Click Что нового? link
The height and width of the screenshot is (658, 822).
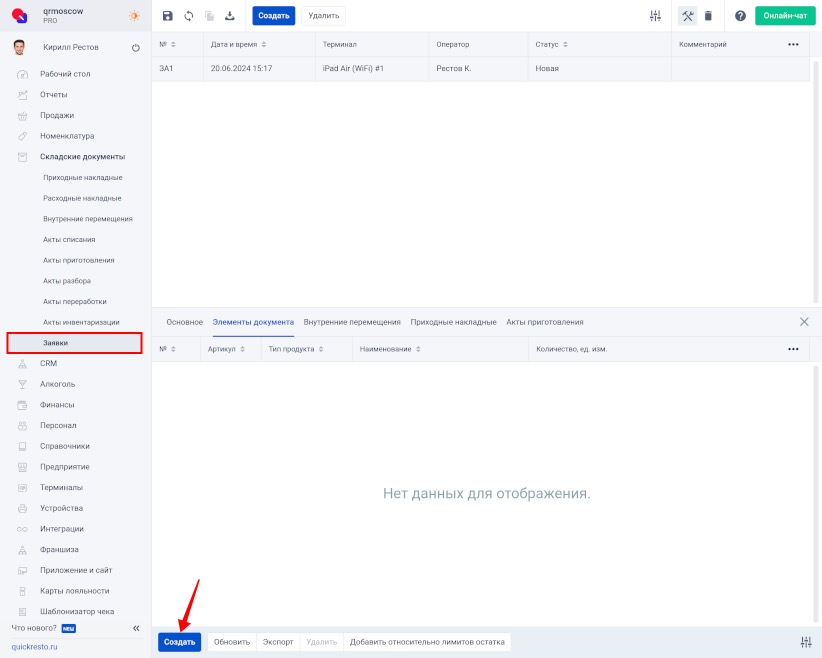click(x=34, y=628)
